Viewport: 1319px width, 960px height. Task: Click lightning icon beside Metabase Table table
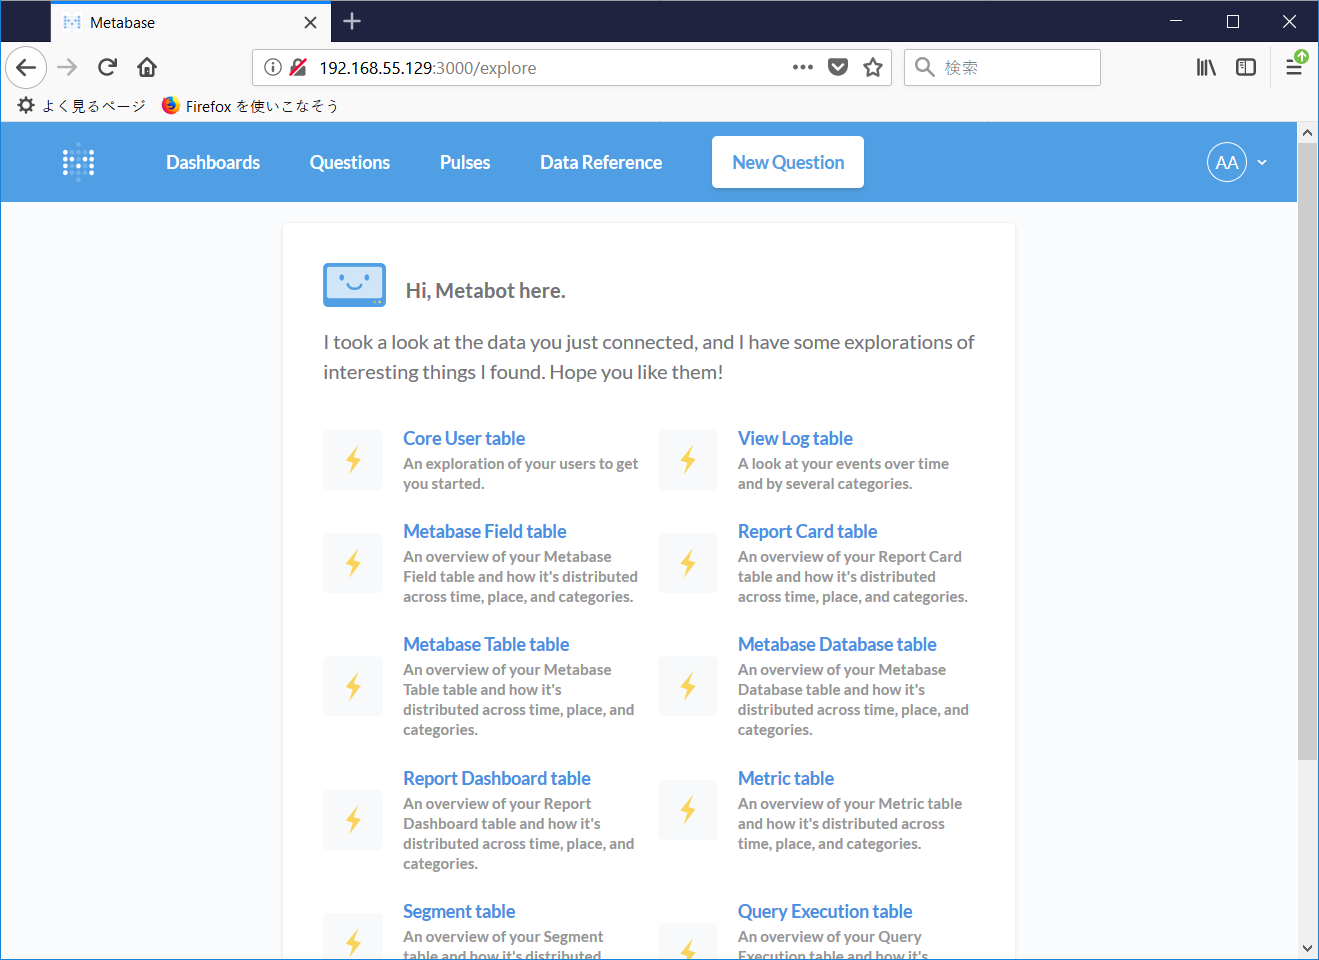[x=353, y=686]
